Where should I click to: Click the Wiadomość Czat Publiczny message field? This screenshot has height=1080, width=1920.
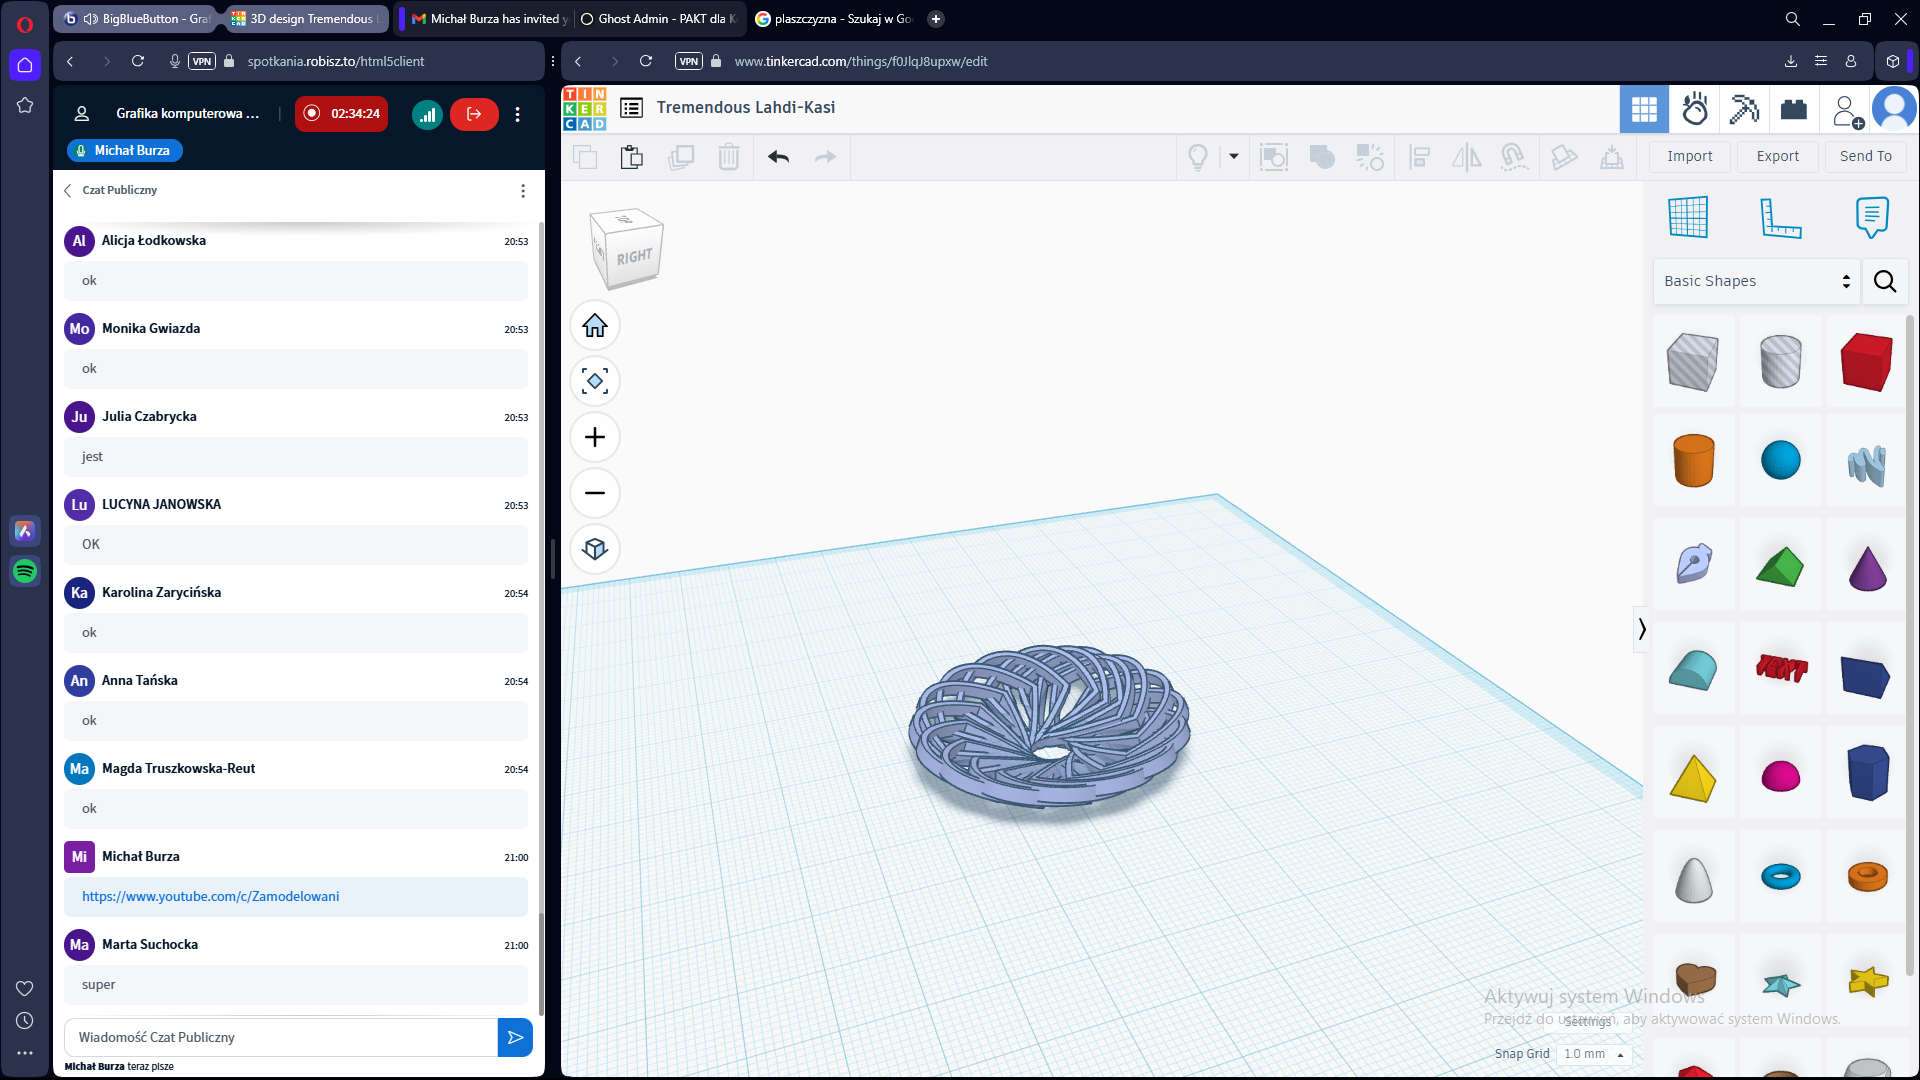[281, 1037]
